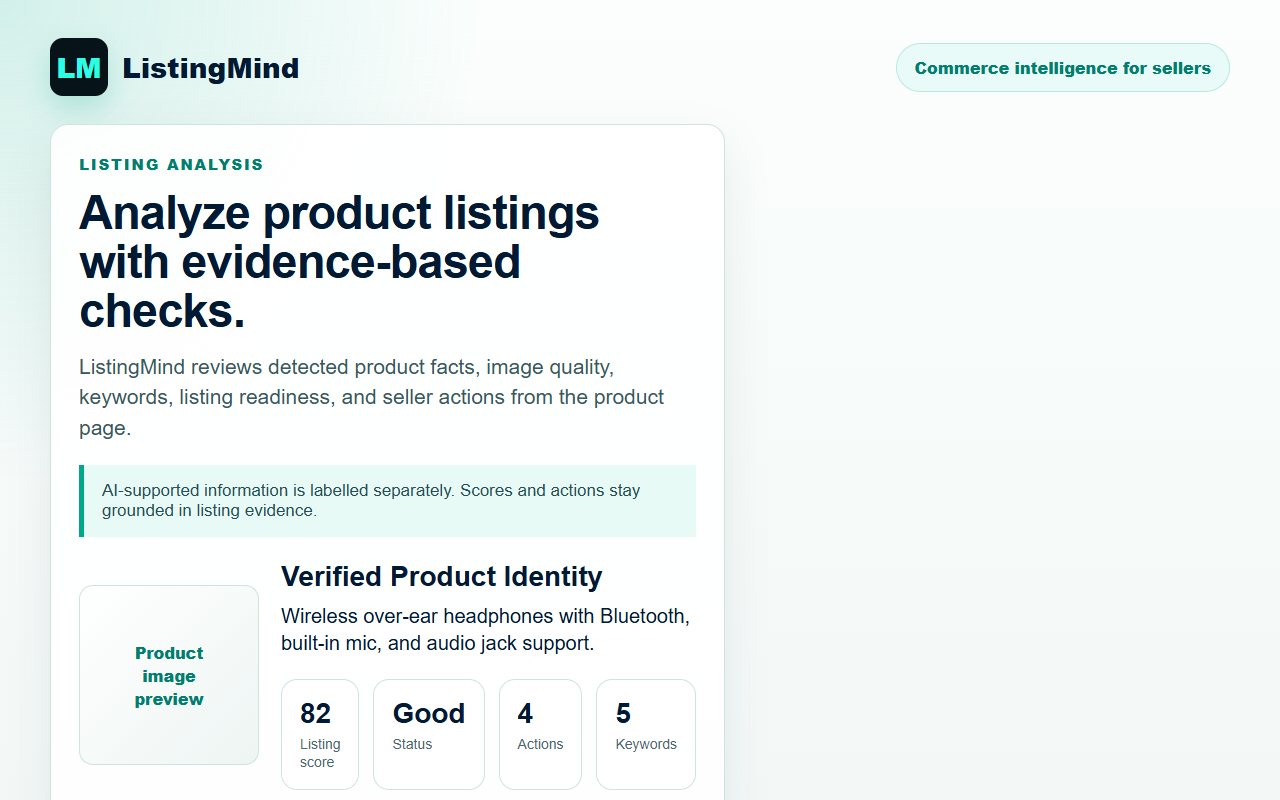Viewport: 1280px width, 800px height.
Task: Click the Verified Product Identity heading
Action: point(442,577)
